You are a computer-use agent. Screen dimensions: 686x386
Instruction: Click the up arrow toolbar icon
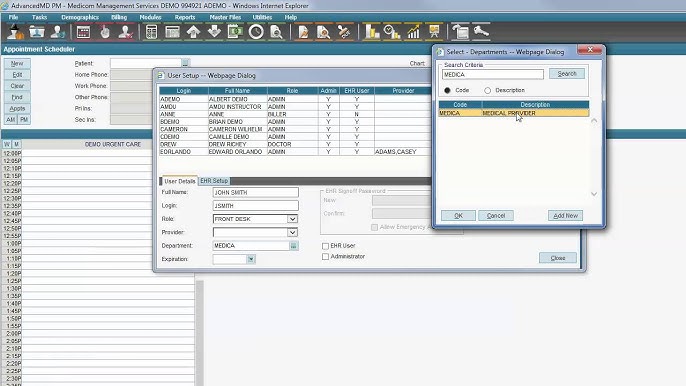193,32
